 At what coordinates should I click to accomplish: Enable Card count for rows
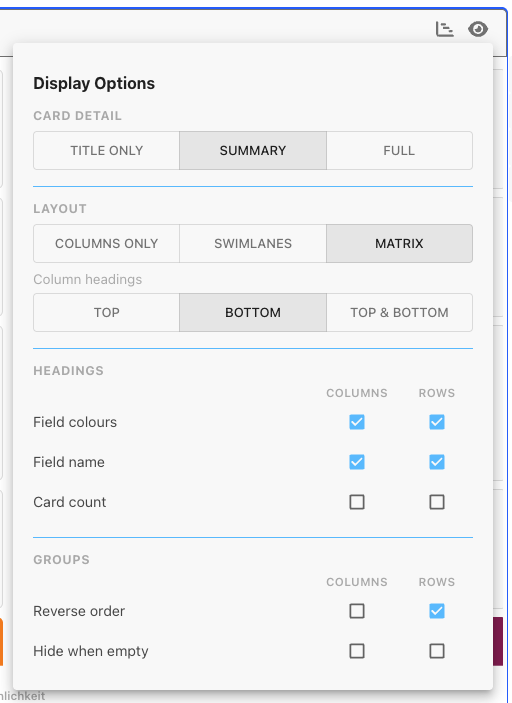(x=437, y=502)
